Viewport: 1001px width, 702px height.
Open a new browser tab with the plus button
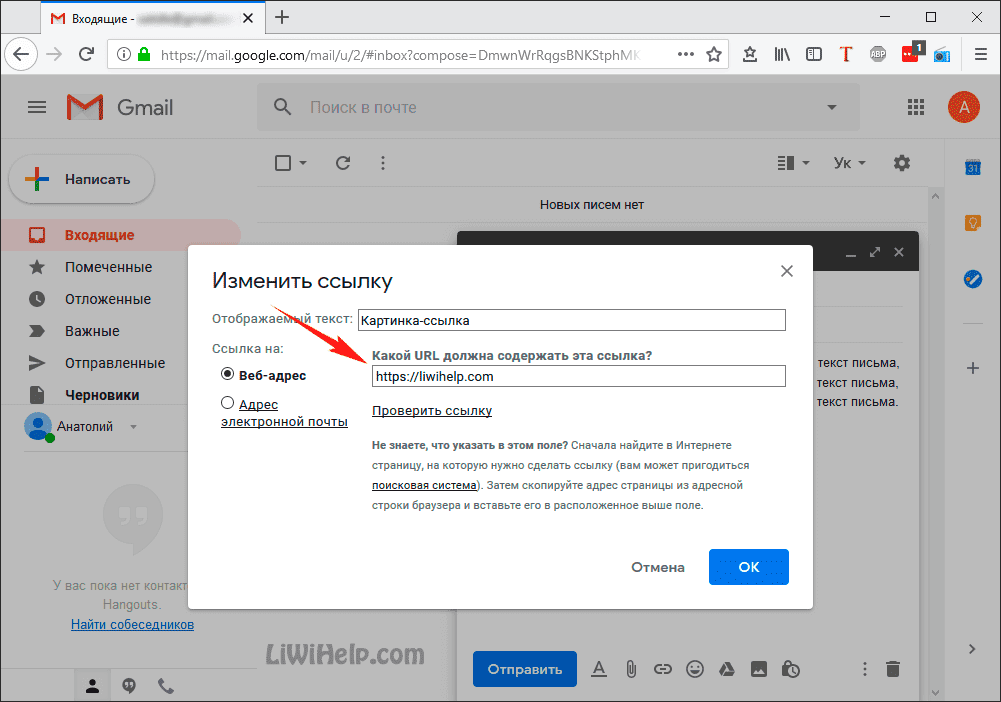(x=282, y=17)
